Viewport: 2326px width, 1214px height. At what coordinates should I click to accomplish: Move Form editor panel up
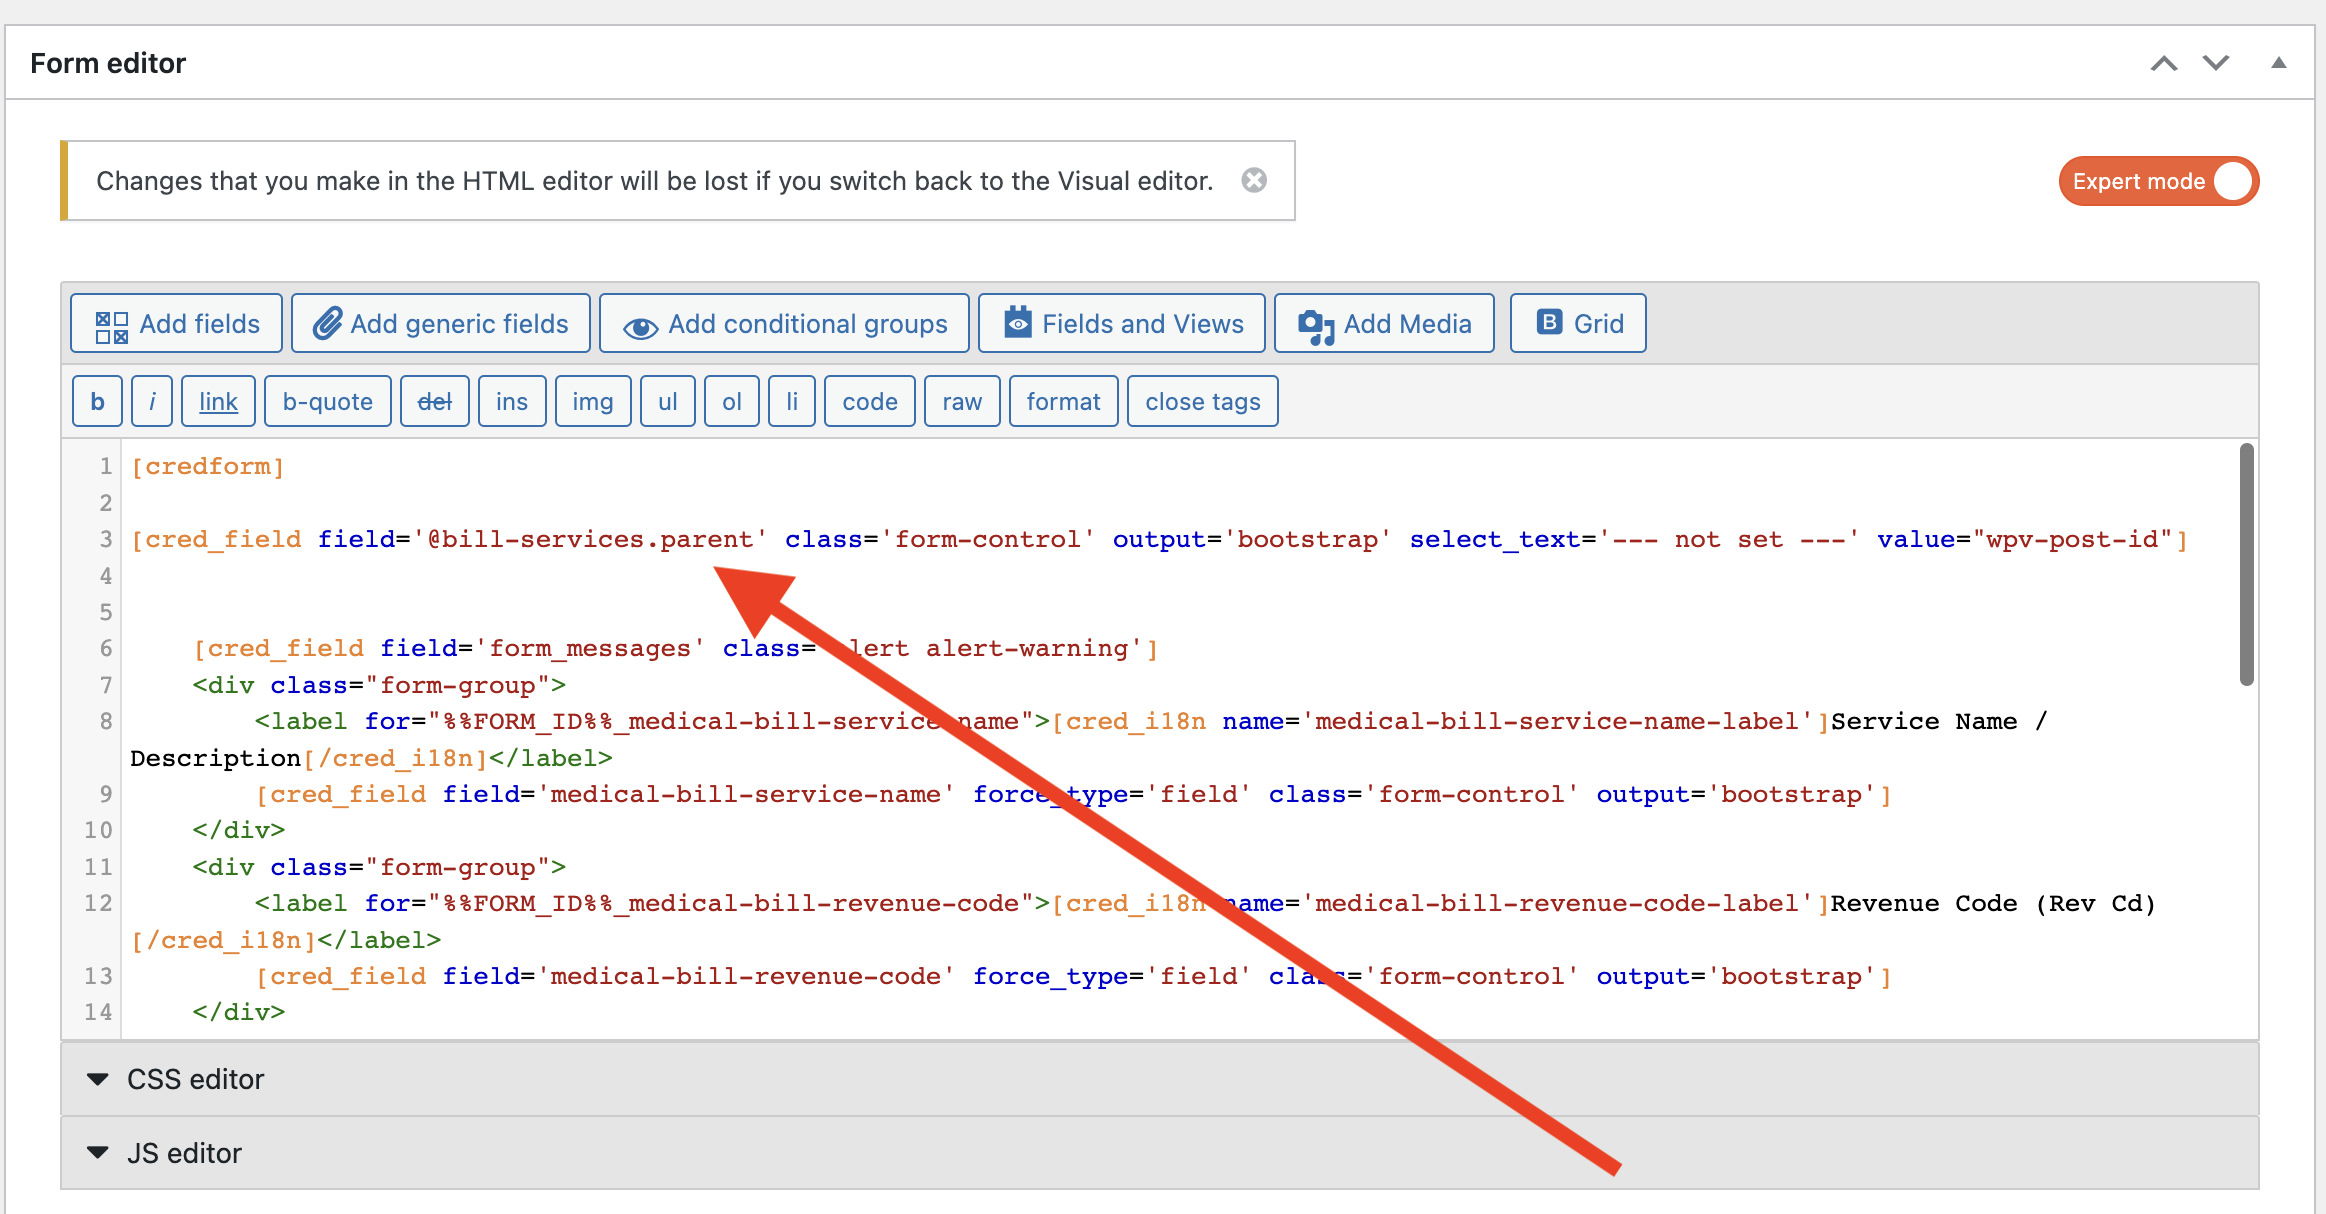[2164, 63]
